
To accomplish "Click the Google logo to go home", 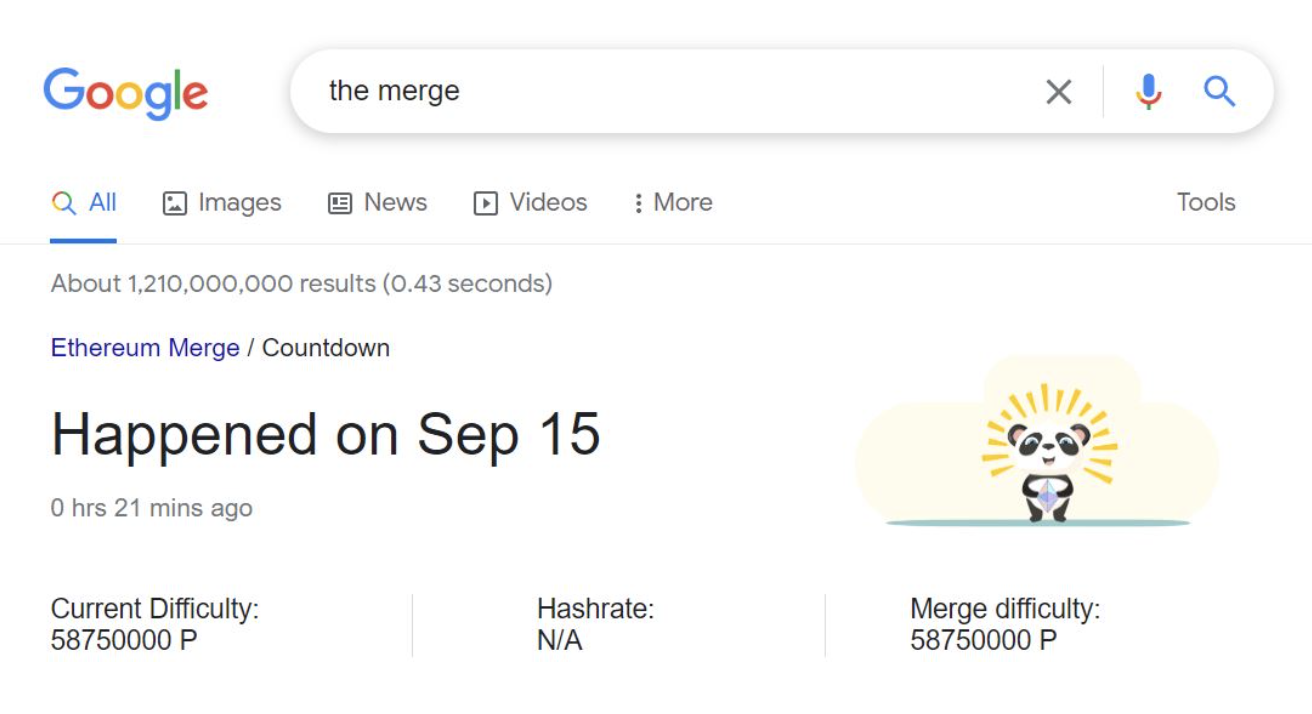I will point(126,92).
